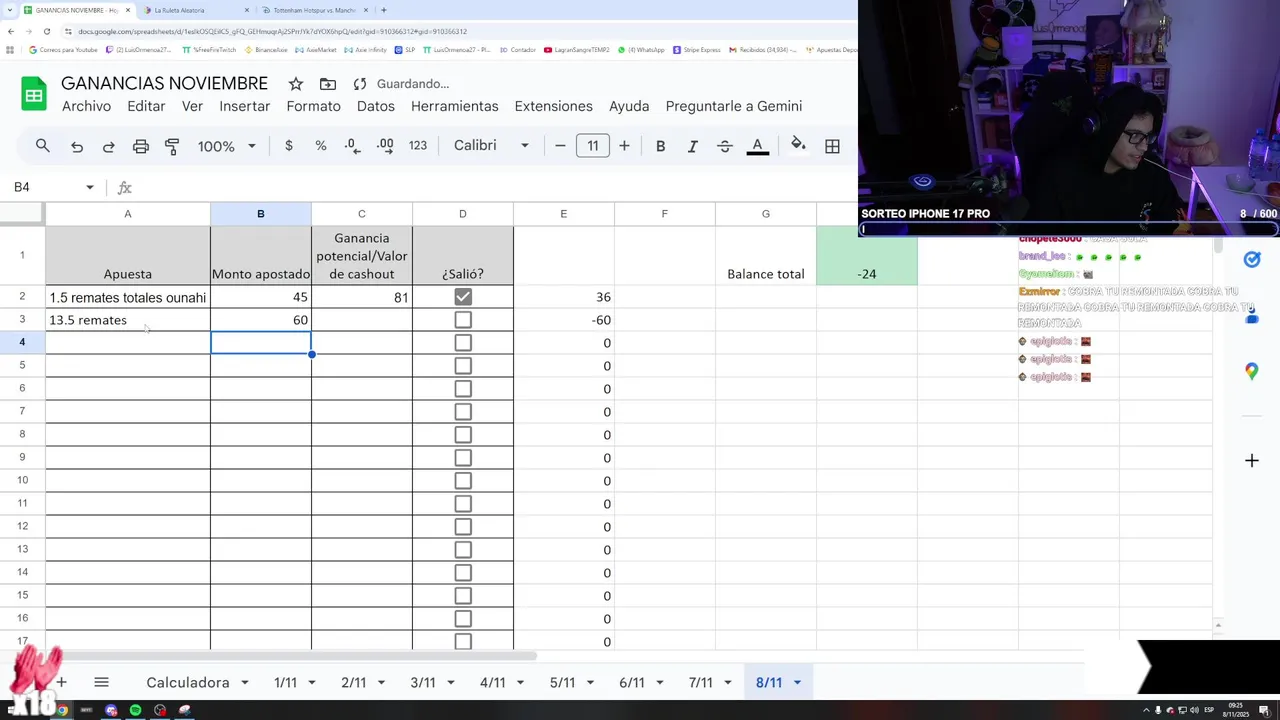This screenshot has height=720, width=1280.
Task: Check the ¿Salió? box in row 12
Action: pos(462,527)
